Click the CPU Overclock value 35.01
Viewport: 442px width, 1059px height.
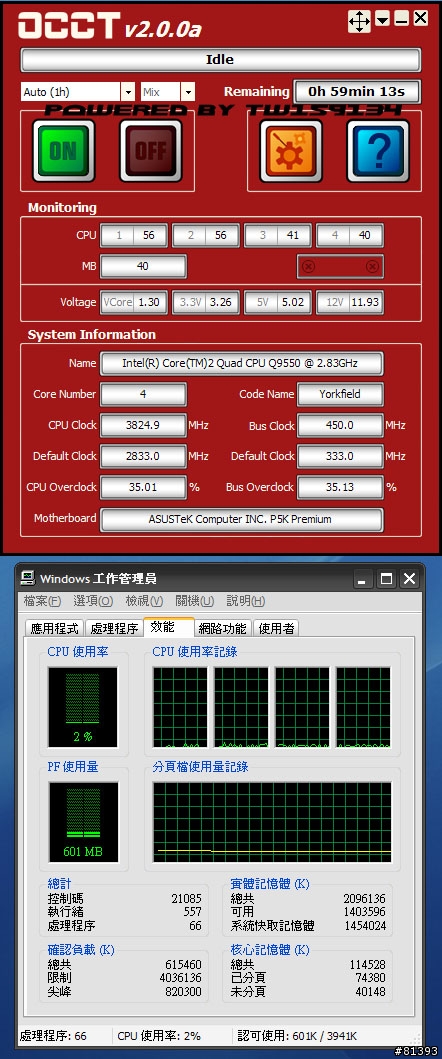coord(143,487)
